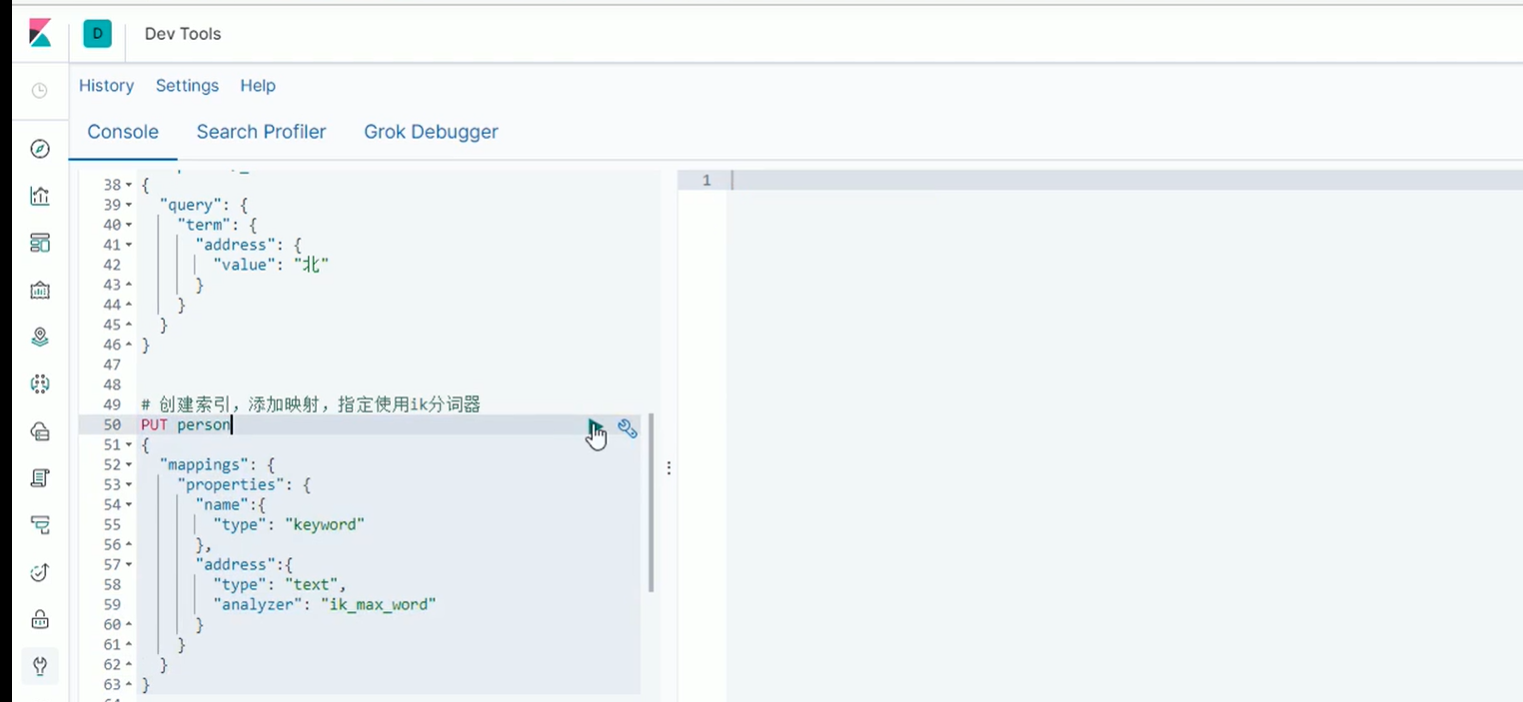Click the "mappings" key text

tap(203, 465)
